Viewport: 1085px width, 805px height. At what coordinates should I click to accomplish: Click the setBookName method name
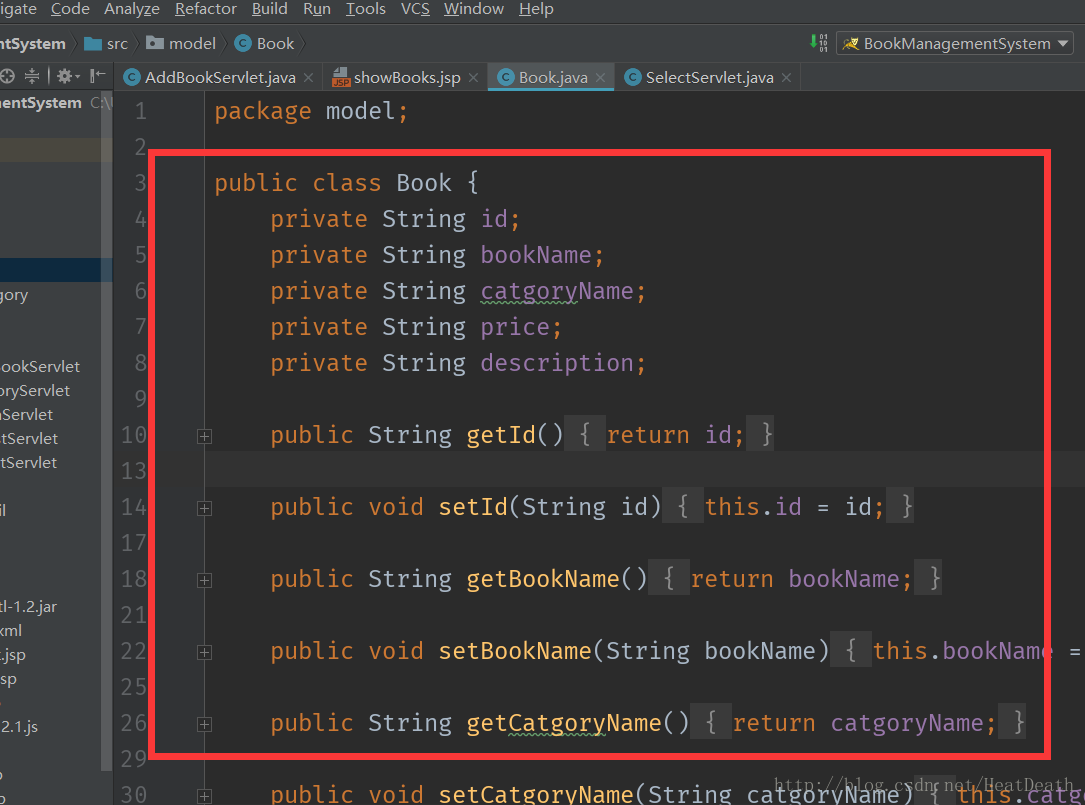point(515,651)
